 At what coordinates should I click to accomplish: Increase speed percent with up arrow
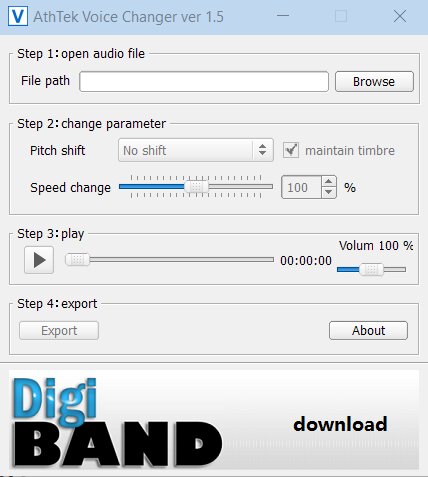click(x=329, y=182)
